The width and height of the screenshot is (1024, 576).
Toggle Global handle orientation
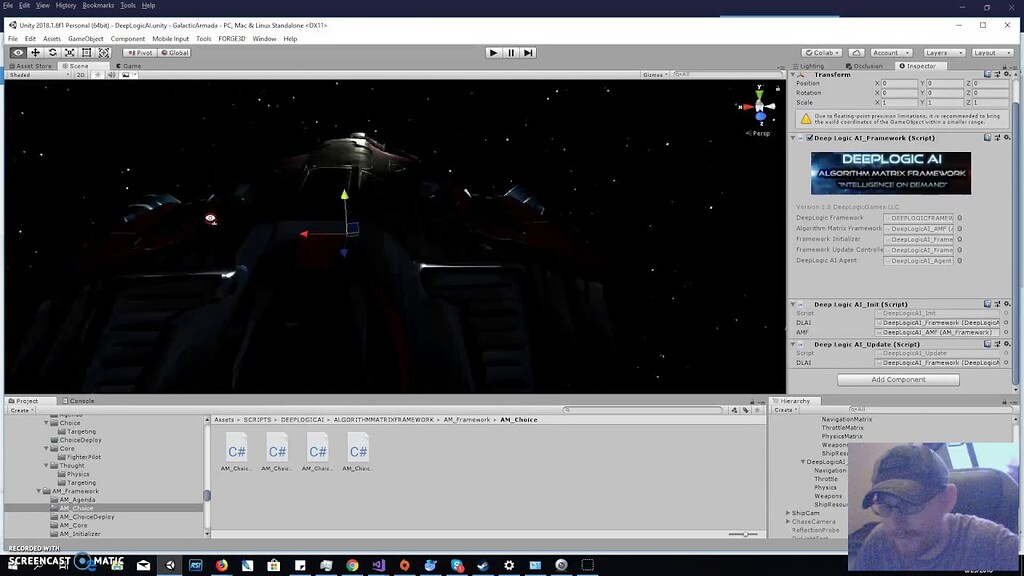175,52
